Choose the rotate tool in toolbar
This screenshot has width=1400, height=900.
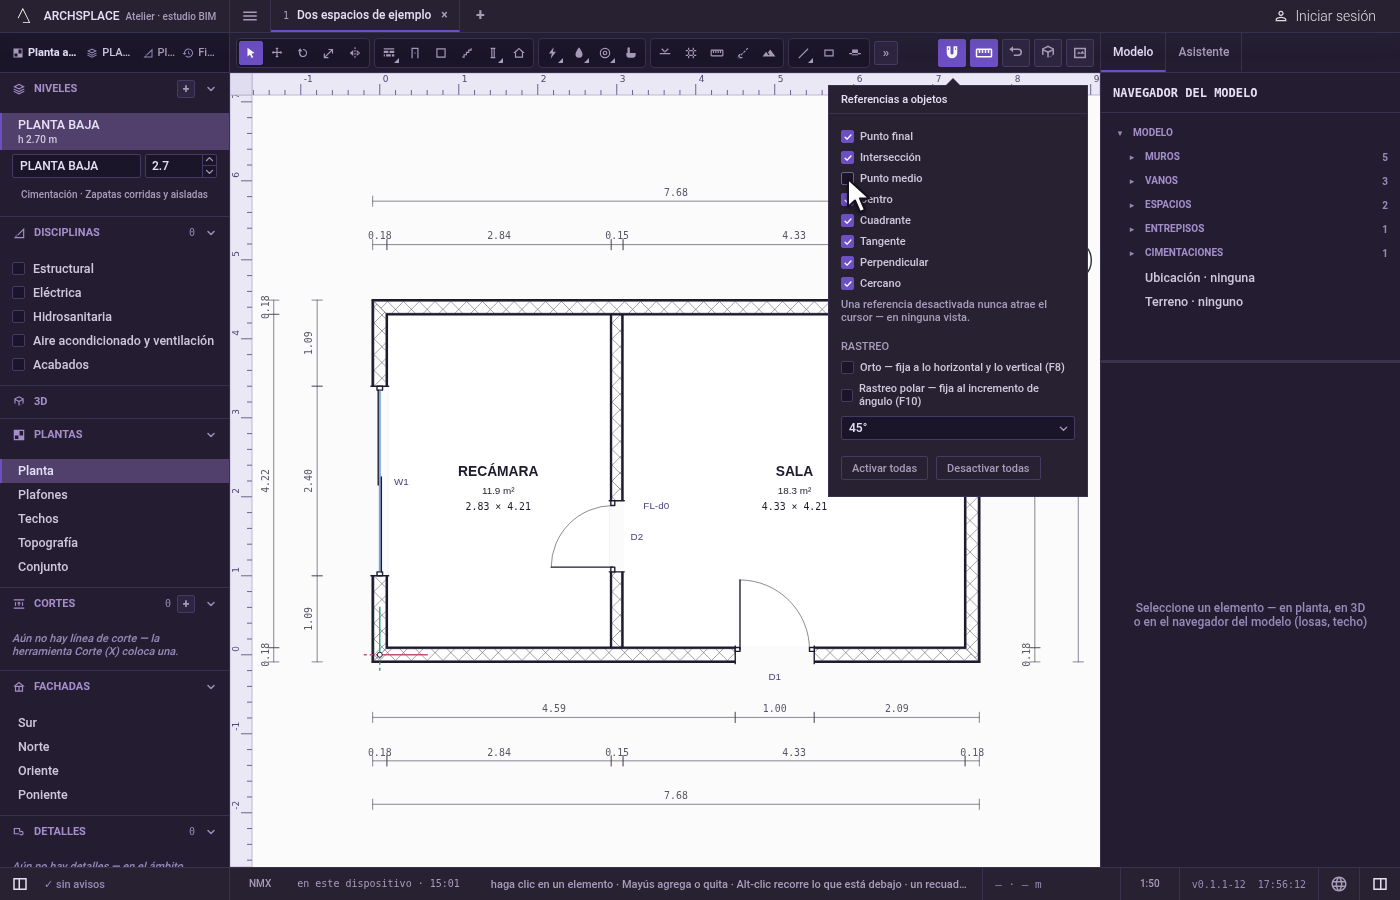pos(303,53)
